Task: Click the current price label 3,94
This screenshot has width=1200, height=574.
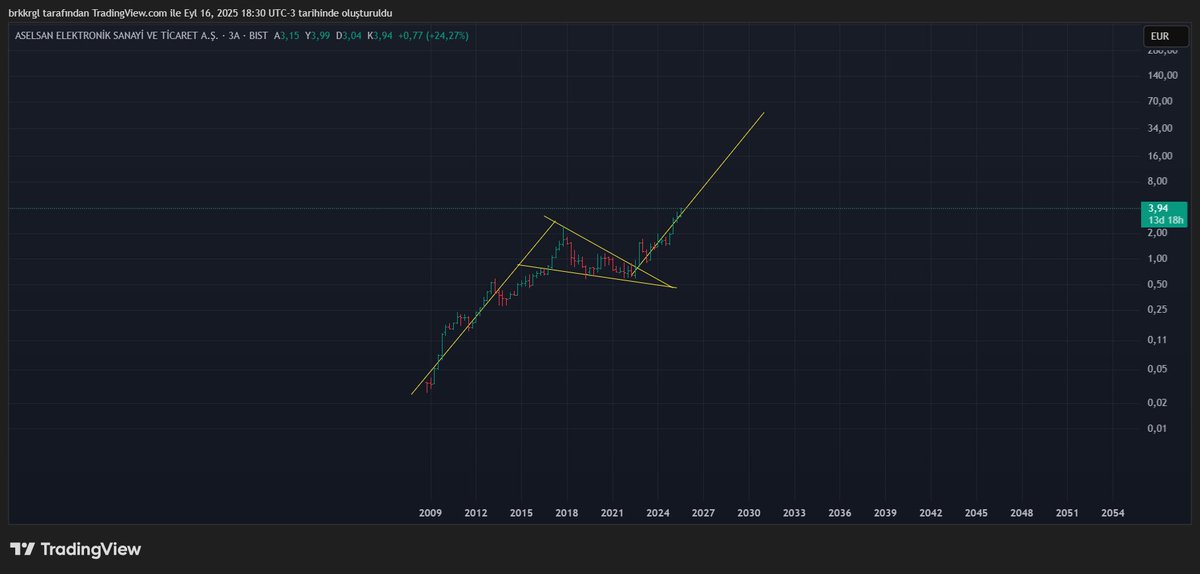Action: [1160, 208]
